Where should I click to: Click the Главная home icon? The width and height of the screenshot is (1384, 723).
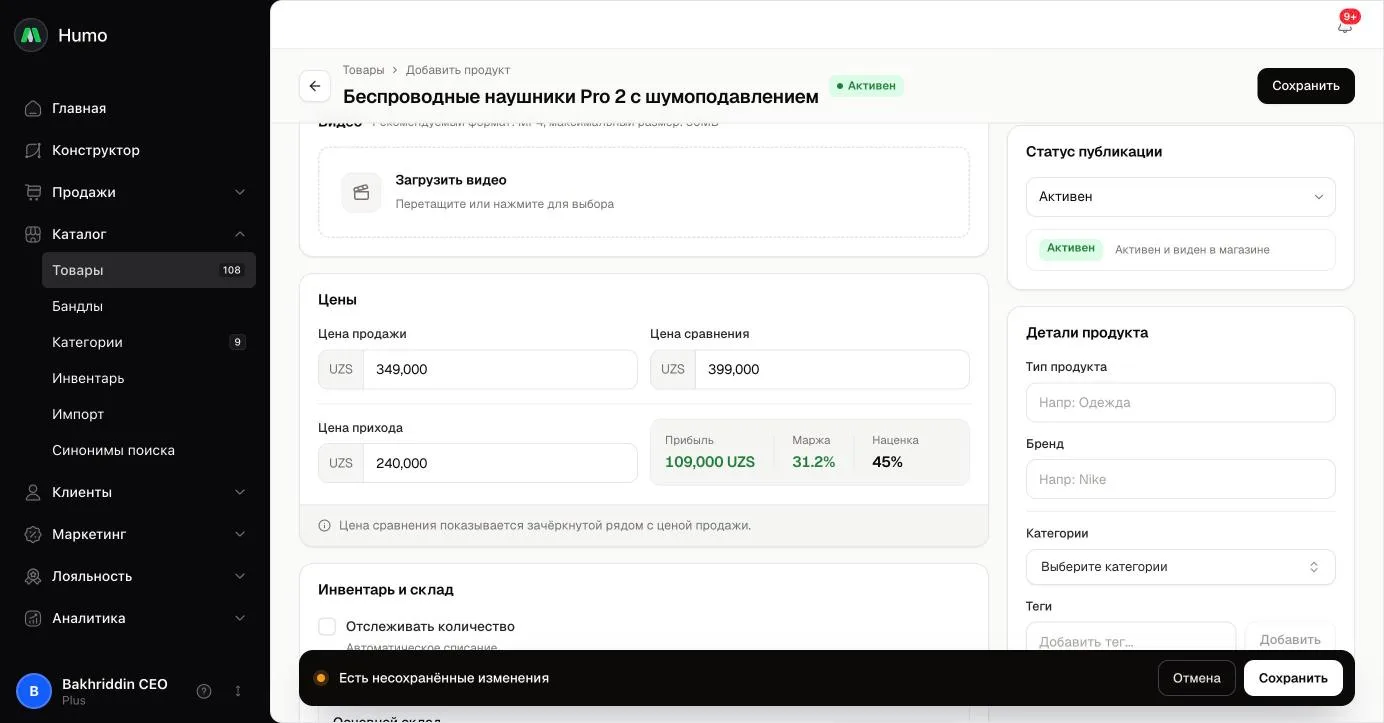coord(33,108)
